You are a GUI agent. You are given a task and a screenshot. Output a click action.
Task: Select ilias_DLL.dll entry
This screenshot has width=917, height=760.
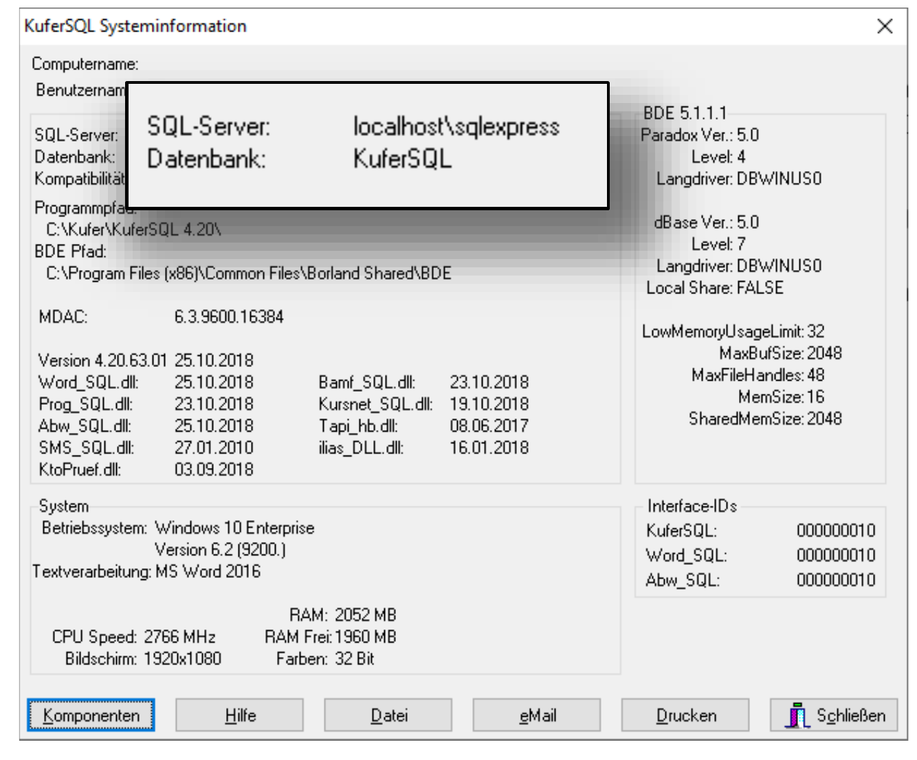[361, 448]
